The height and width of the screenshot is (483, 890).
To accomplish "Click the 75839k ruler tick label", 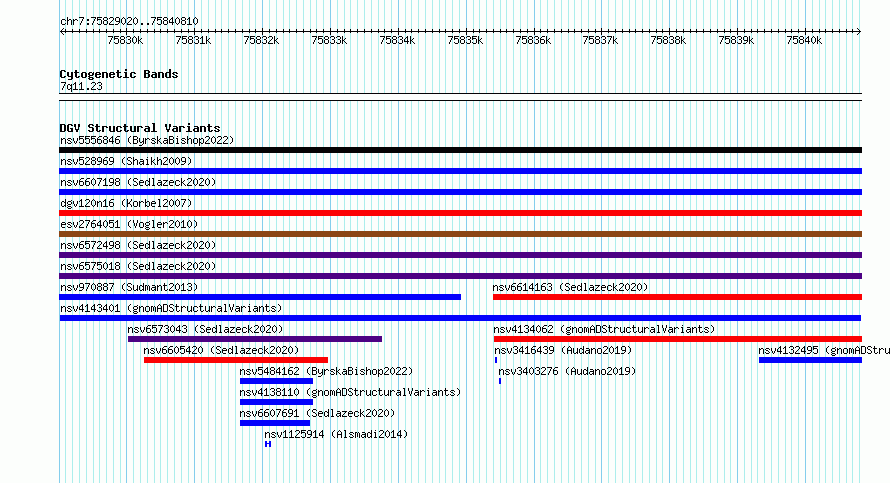I will 736,40.
